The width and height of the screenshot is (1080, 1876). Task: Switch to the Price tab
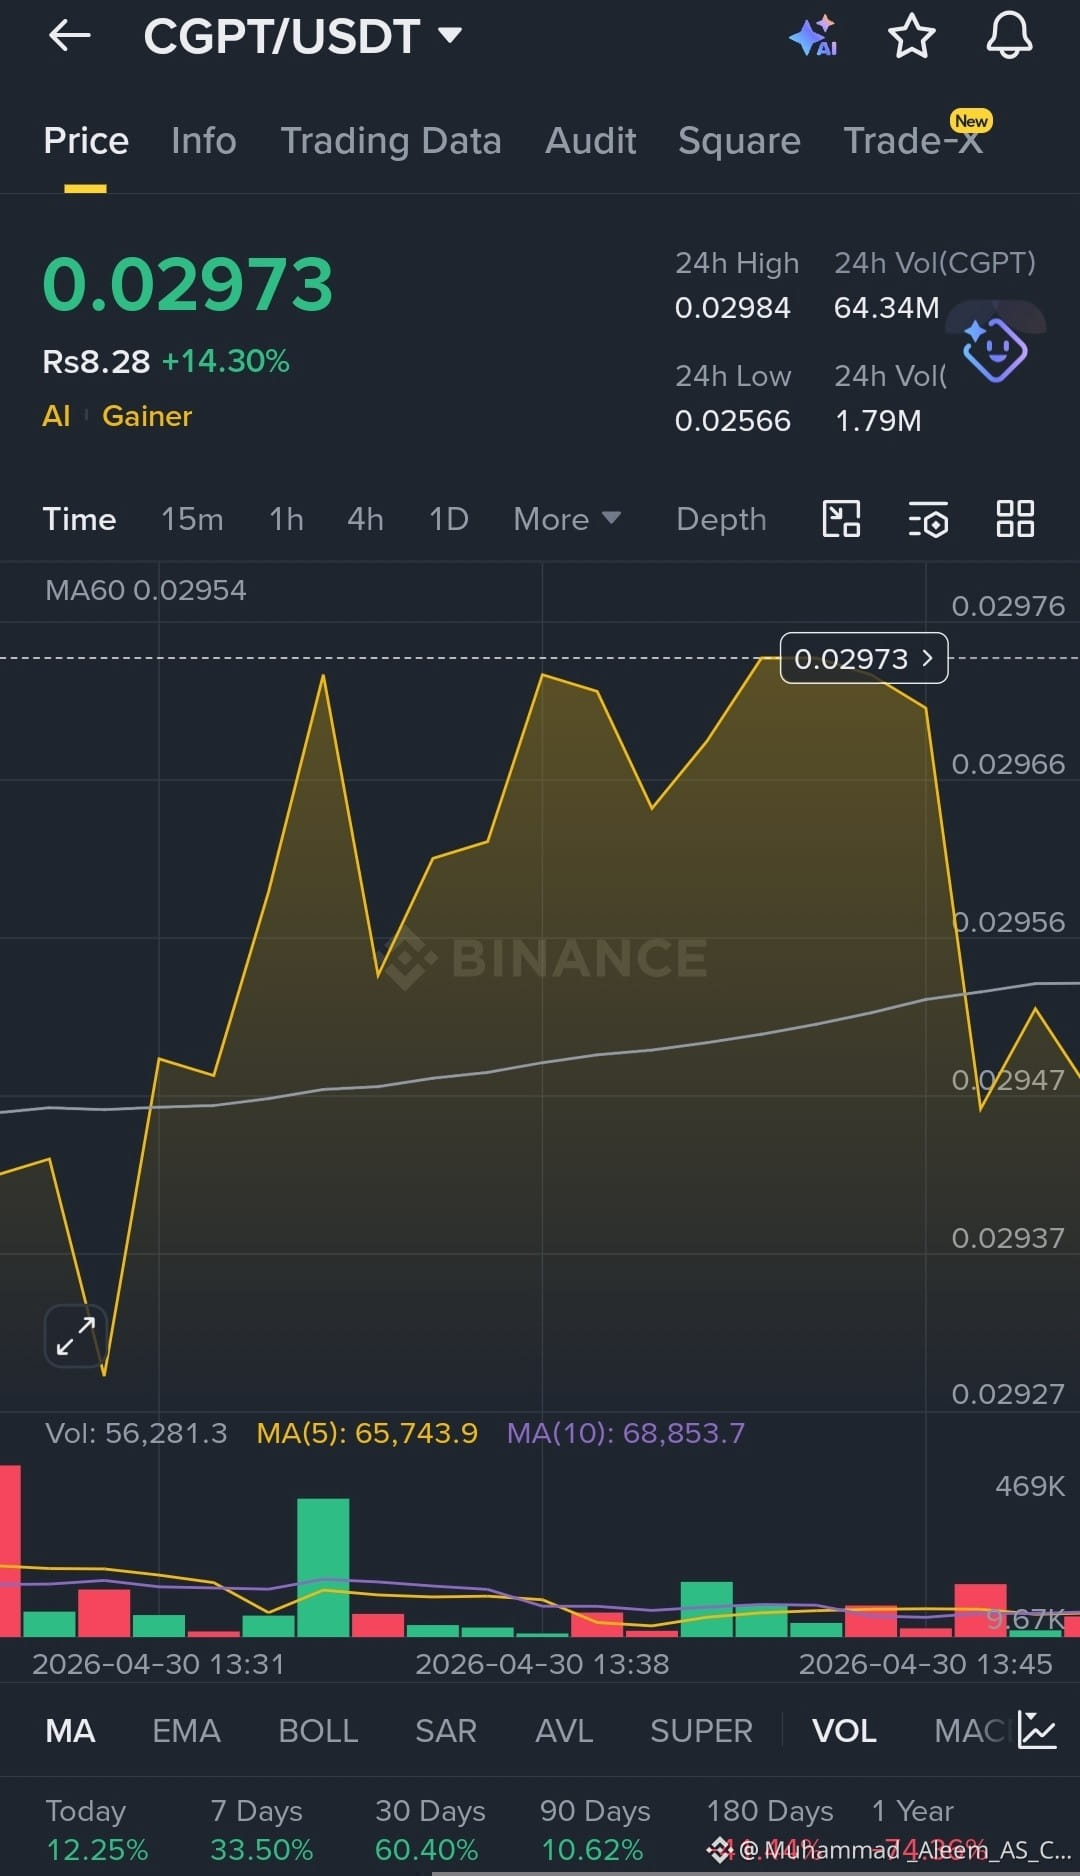click(86, 141)
